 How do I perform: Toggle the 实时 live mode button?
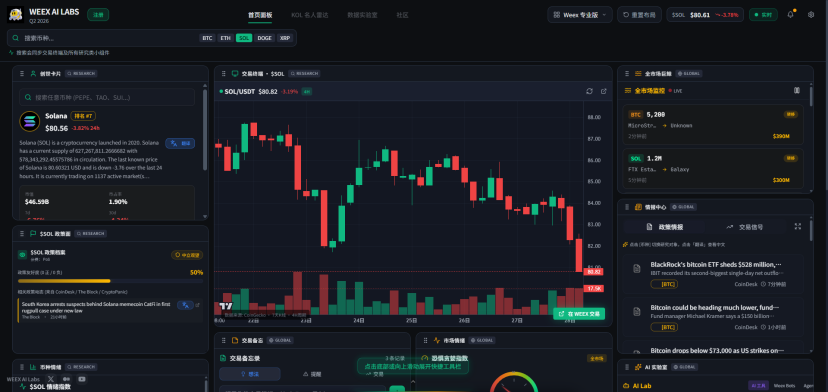point(763,15)
